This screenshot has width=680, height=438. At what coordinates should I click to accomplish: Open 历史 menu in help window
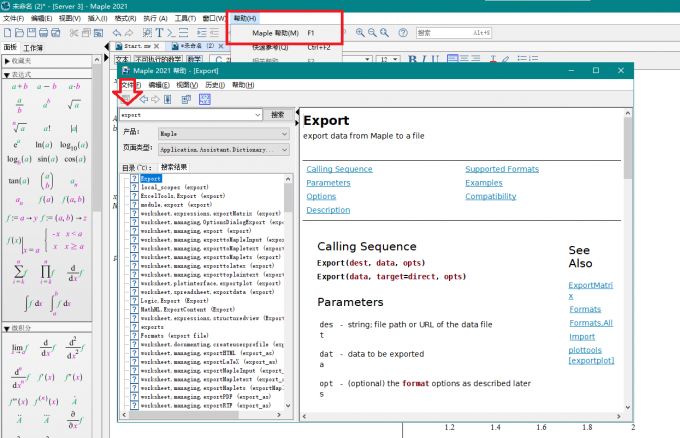point(214,85)
